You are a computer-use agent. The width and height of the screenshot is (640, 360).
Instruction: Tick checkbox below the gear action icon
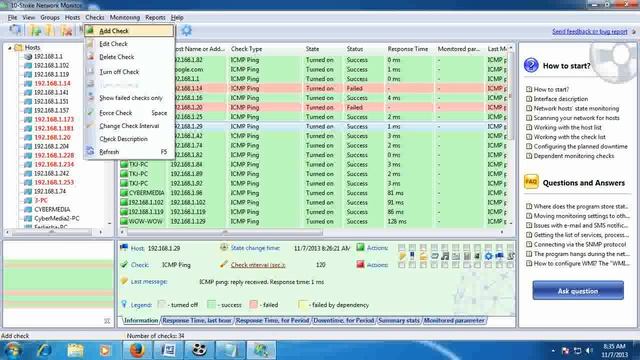click(x=488, y=265)
